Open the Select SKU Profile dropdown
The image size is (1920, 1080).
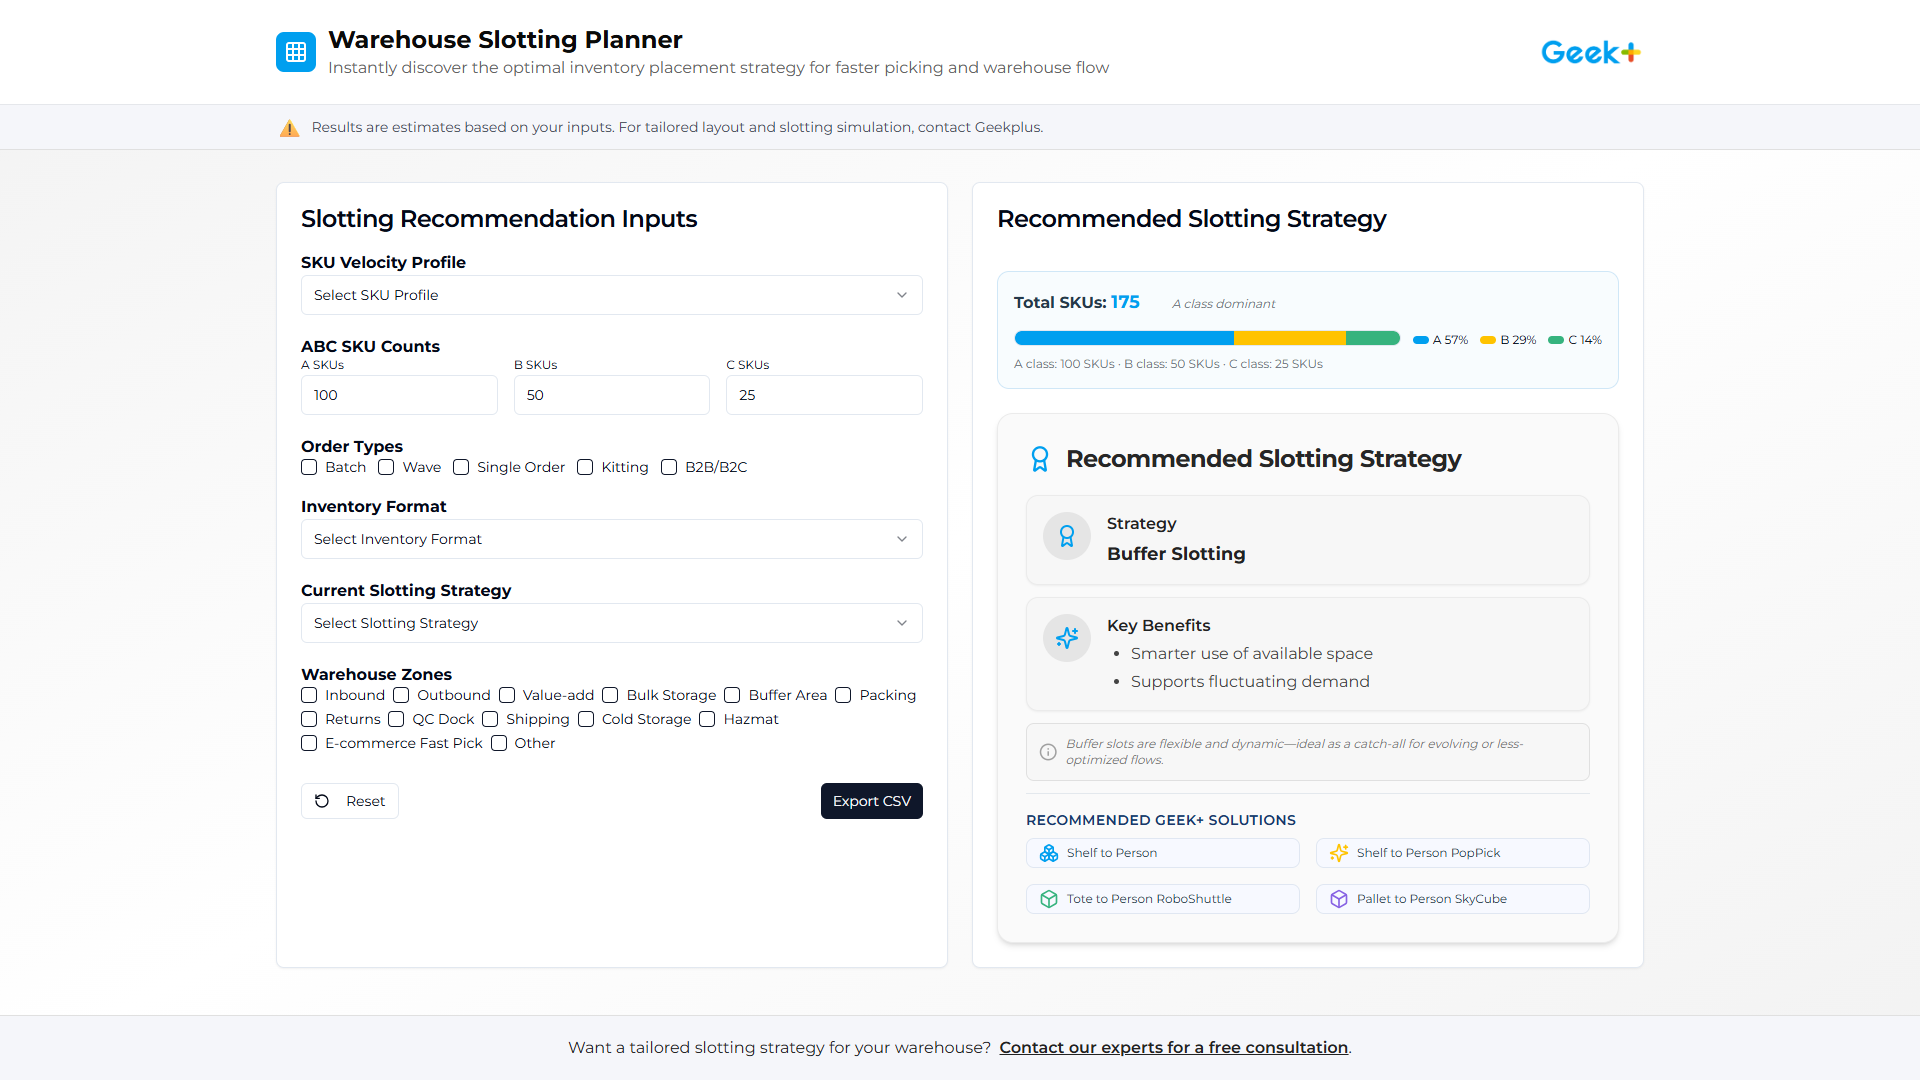coord(611,295)
